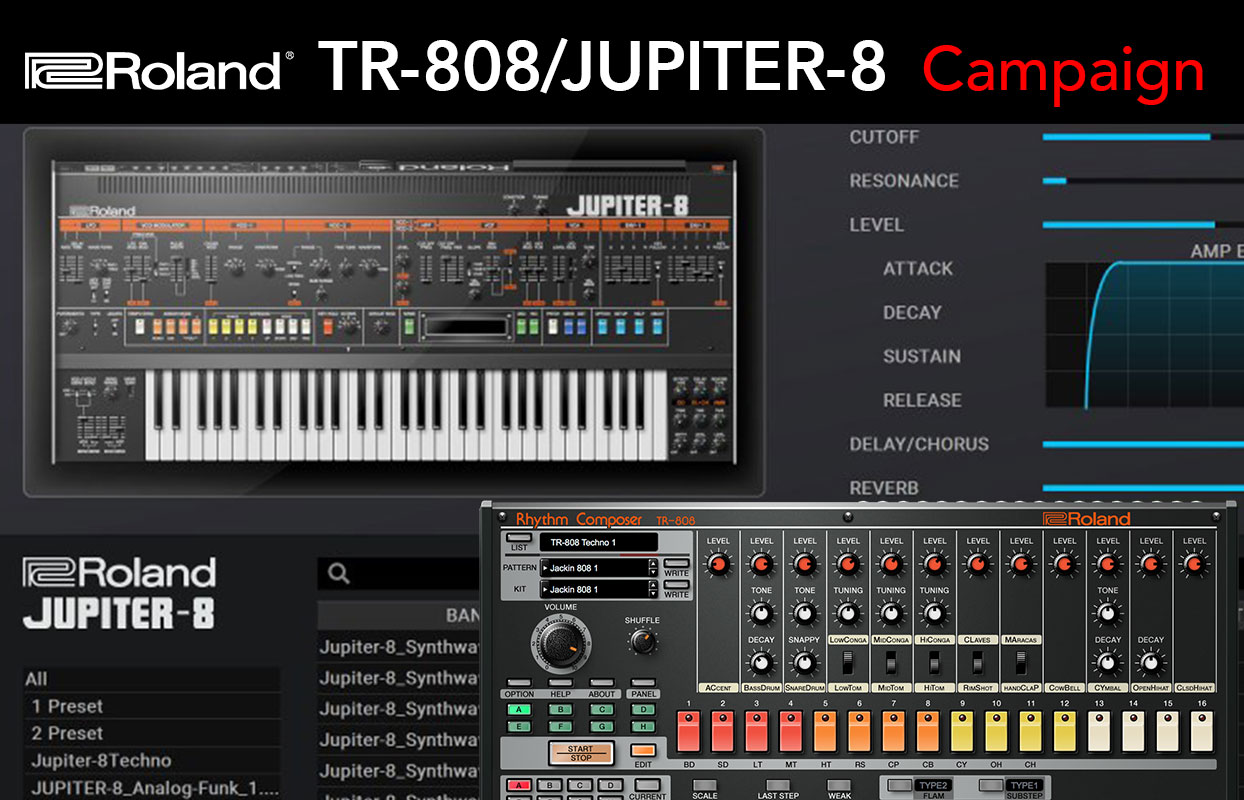Click the SnareDrum SNAPPY knob

(804, 662)
